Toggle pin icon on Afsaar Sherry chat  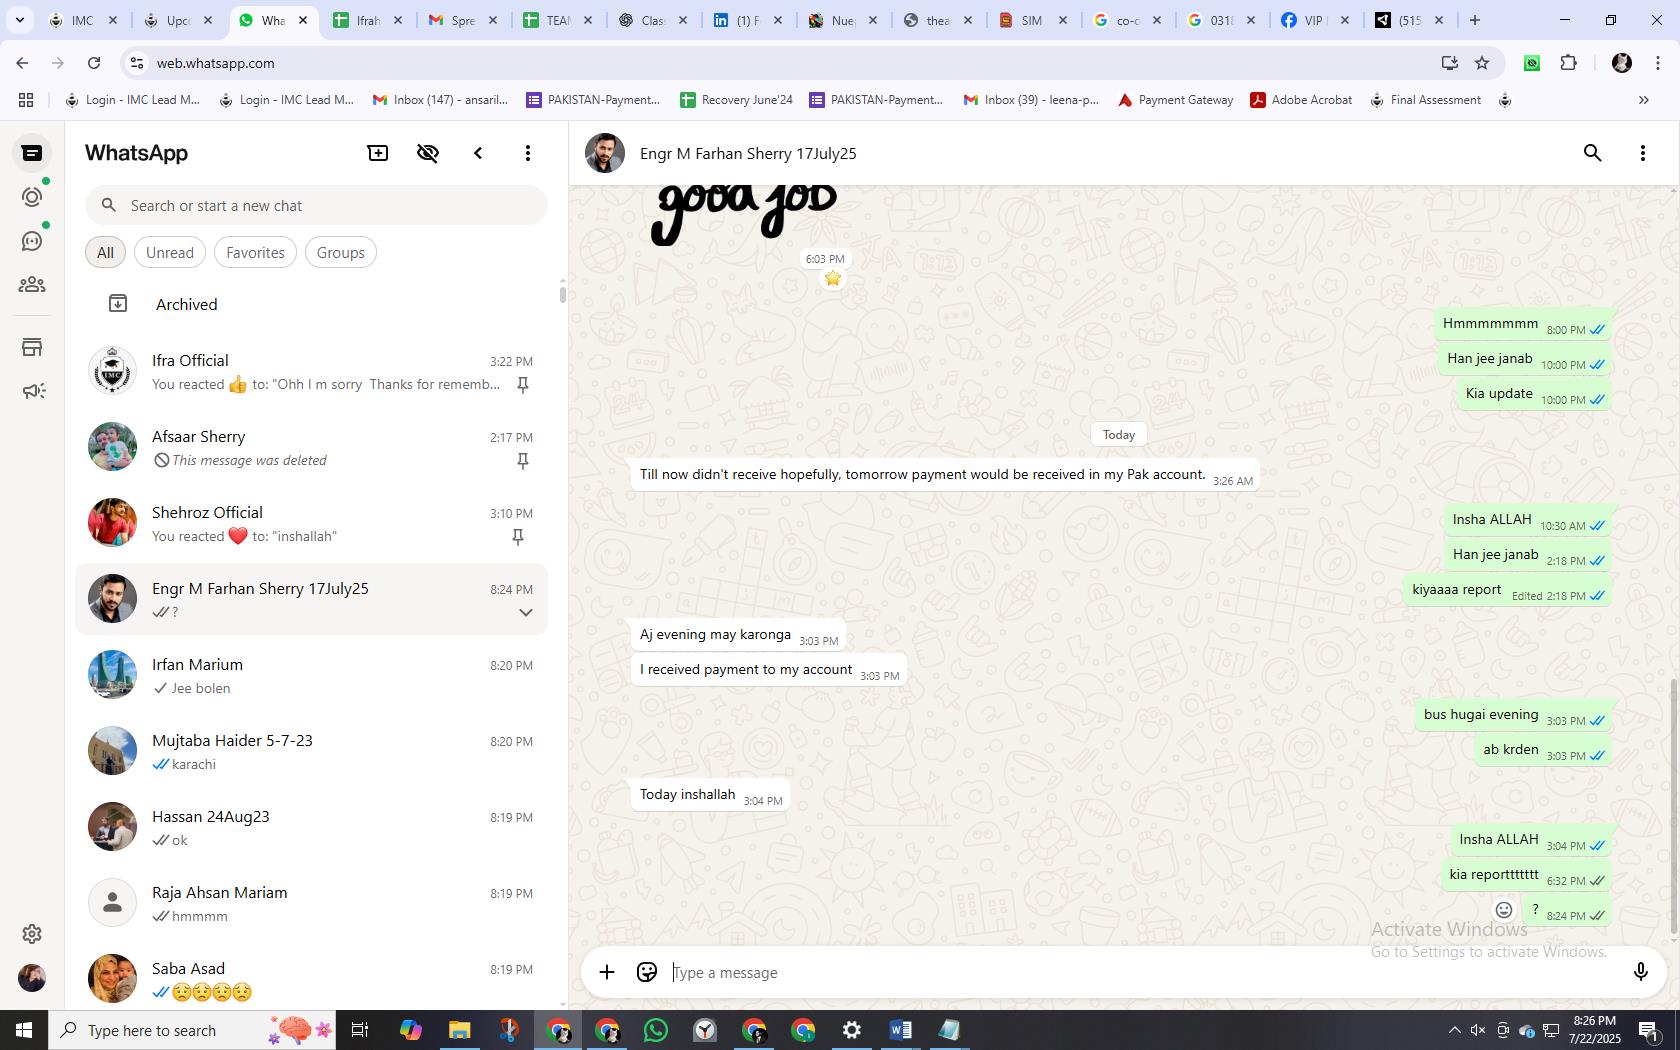522,461
